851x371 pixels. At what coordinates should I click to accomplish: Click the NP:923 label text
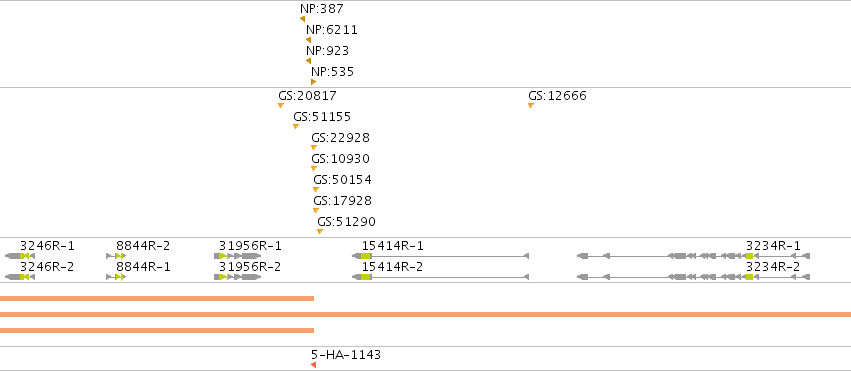(x=327, y=51)
